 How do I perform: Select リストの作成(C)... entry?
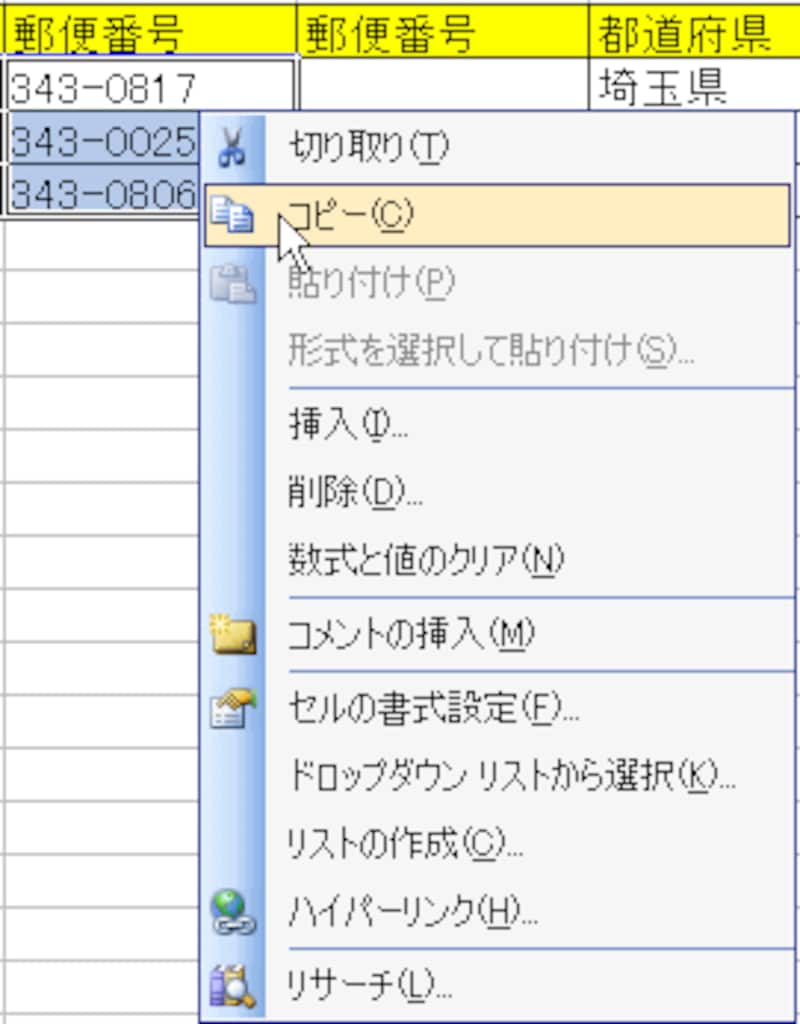[405, 844]
